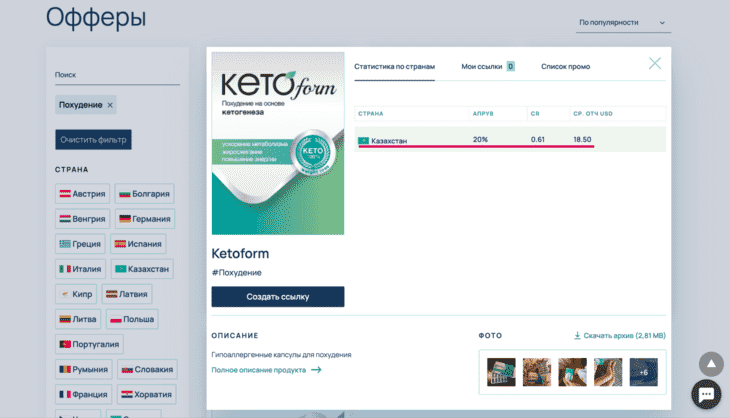Screen dimensions: 730x418
Task: Select the Словакия country chip
Action: pyautogui.click(x=147, y=370)
